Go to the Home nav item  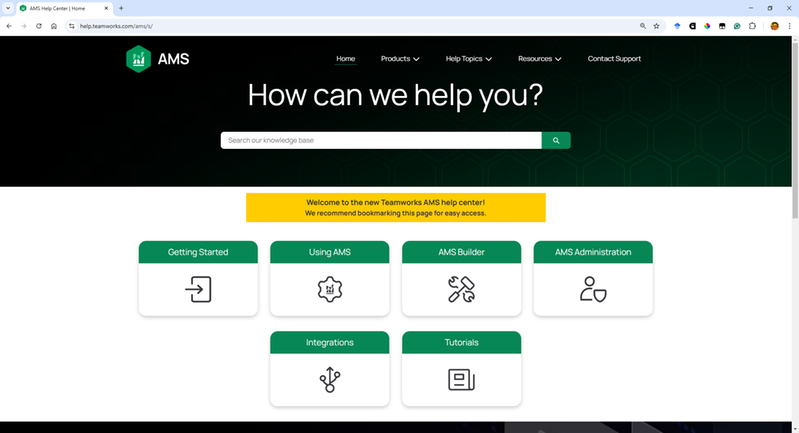coord(345,59)
